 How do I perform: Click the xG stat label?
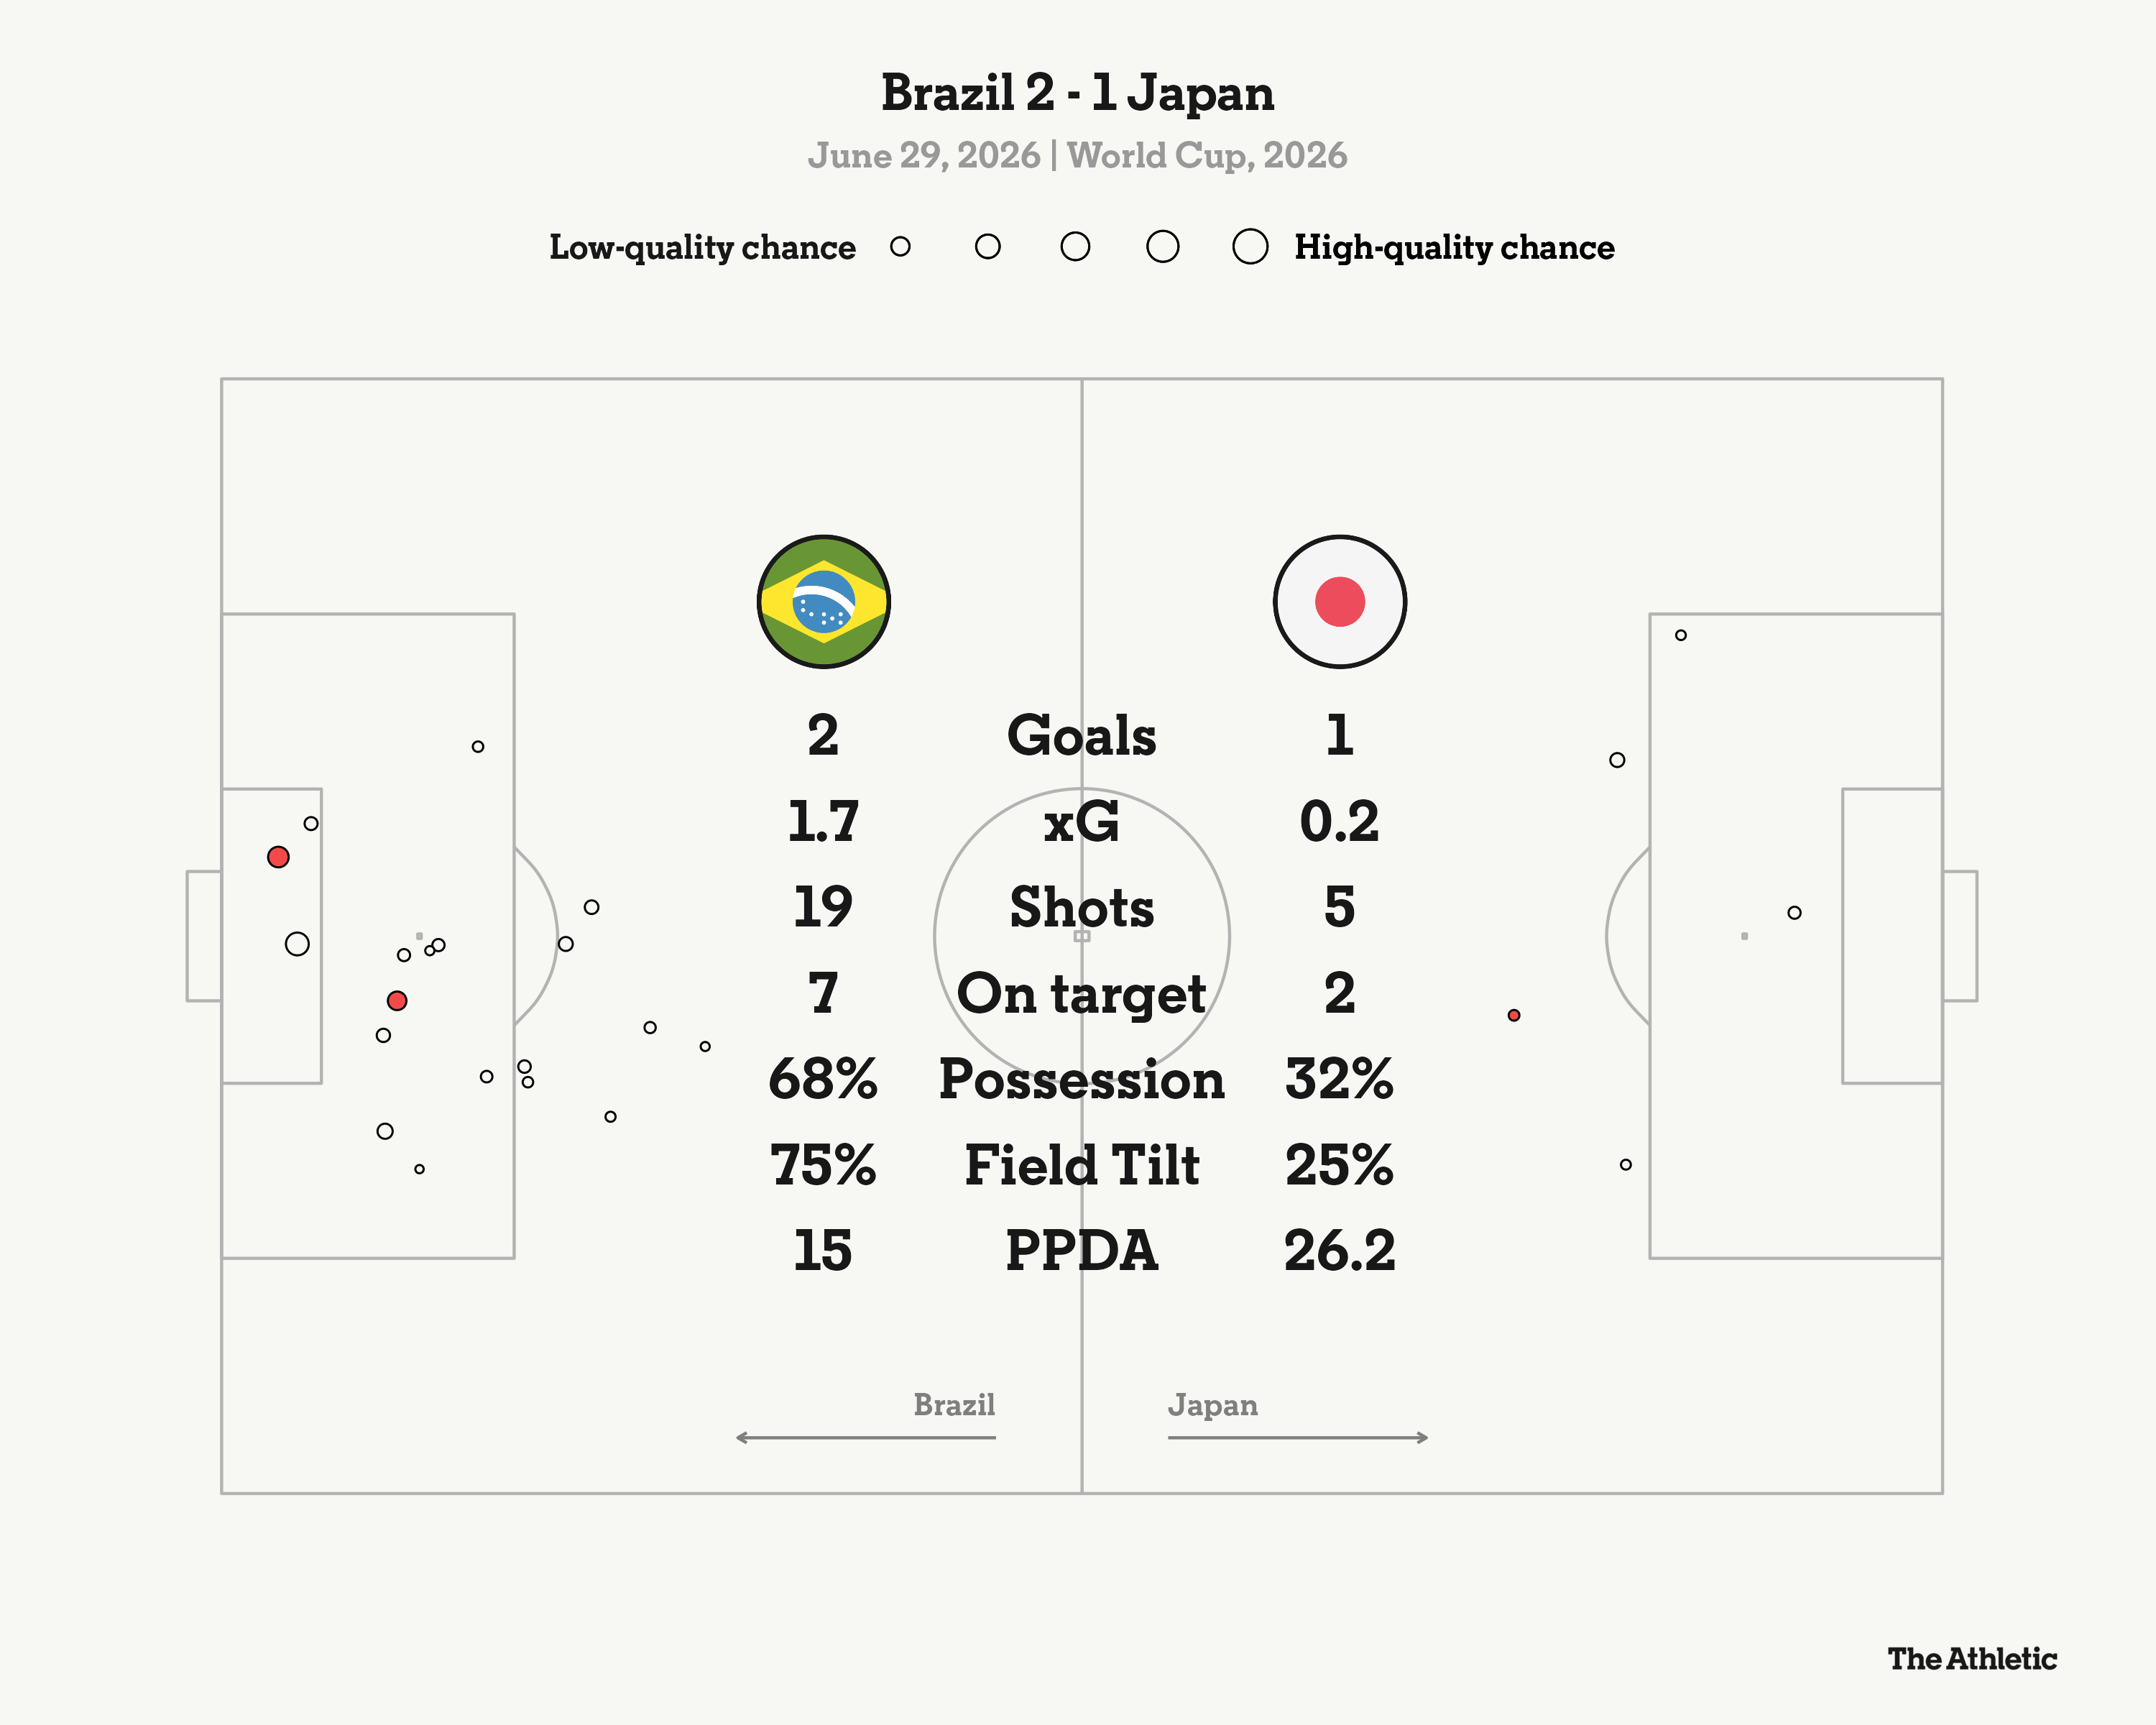pos(1082,822)
